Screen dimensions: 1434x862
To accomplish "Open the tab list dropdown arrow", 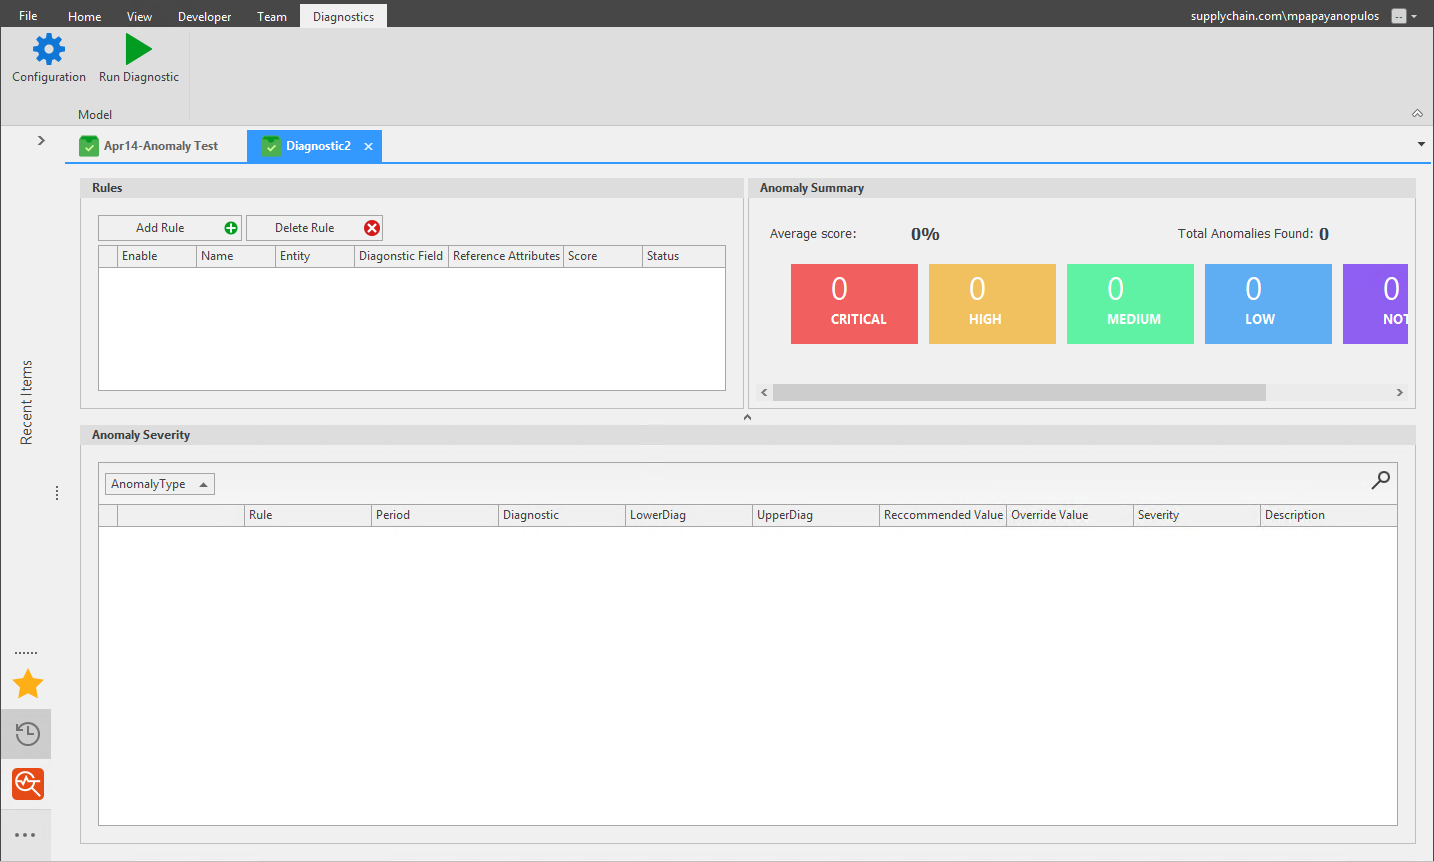I will tap(1421, 144).
